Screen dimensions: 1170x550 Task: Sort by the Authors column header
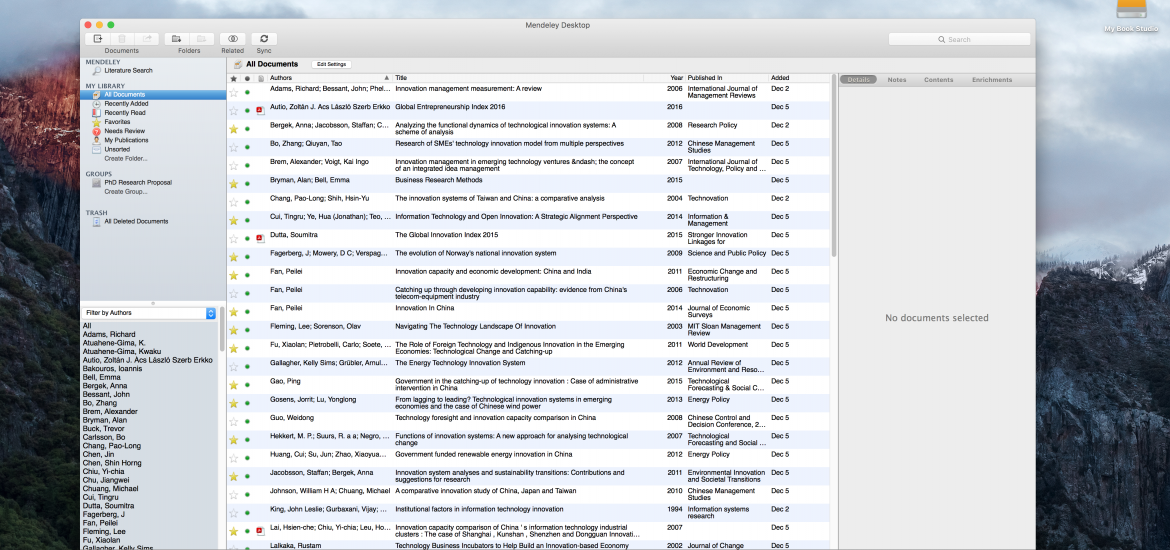(x=329, y=78)
